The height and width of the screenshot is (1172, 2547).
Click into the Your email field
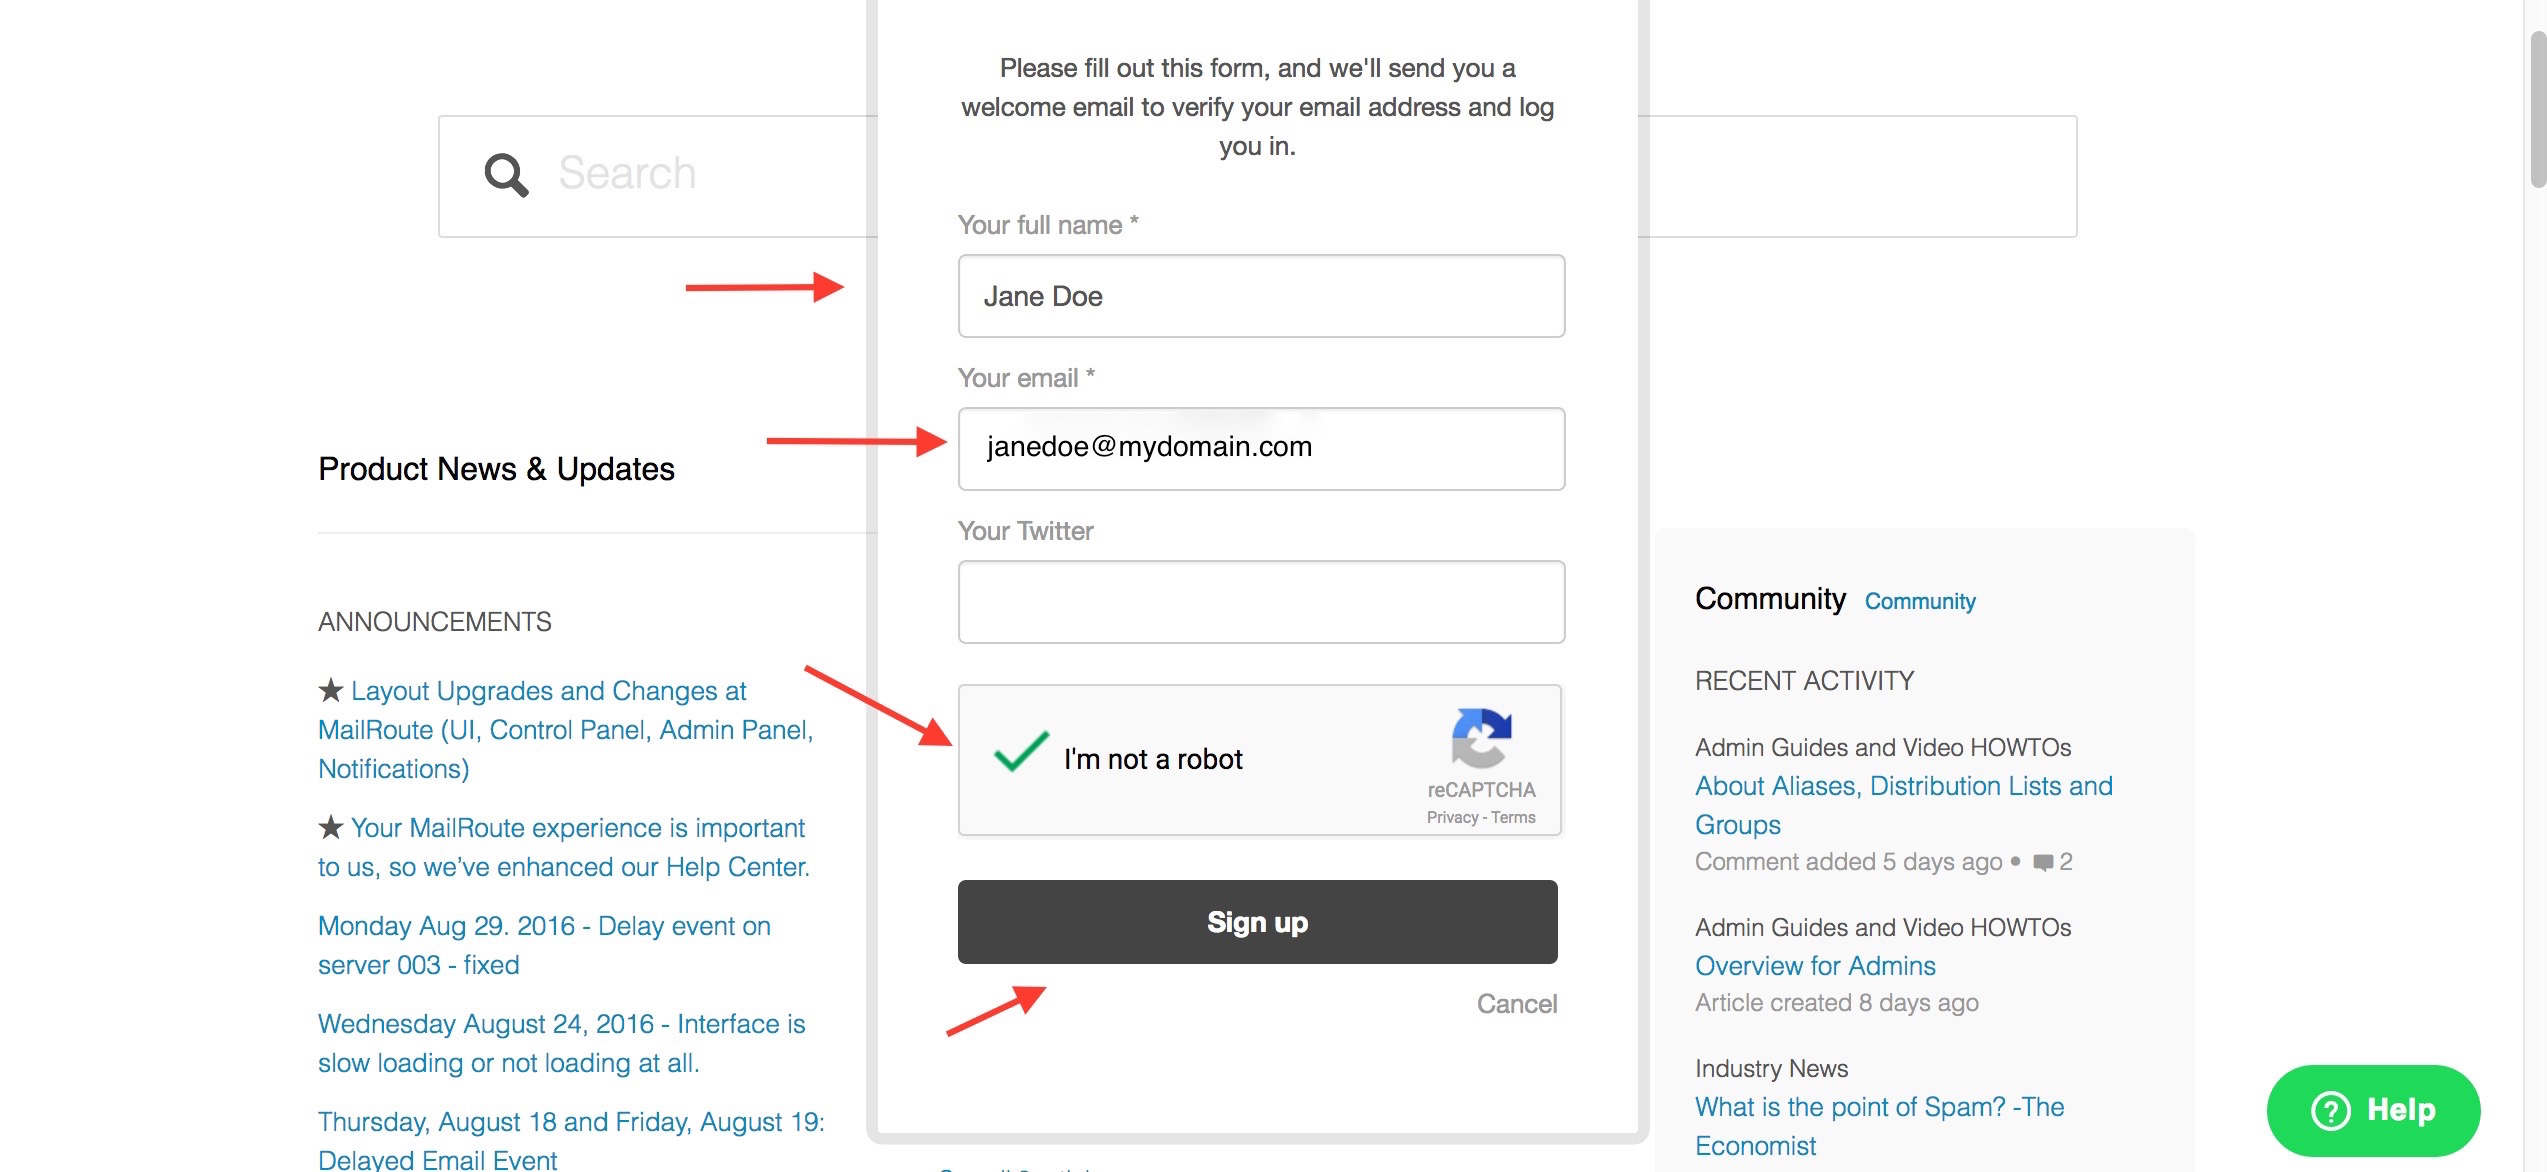click(x=1261, y=448)
